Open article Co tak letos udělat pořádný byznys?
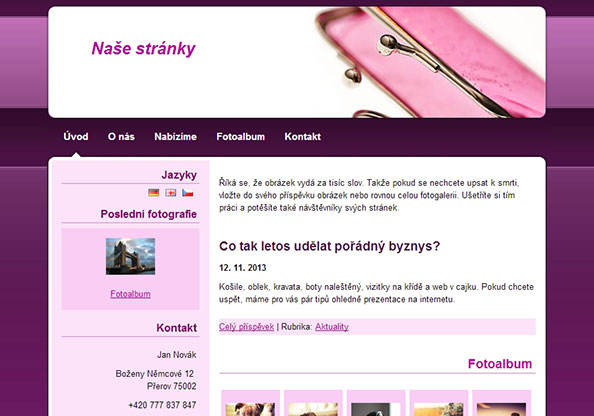This screenshot has width=594, height=416. [330, 246]
